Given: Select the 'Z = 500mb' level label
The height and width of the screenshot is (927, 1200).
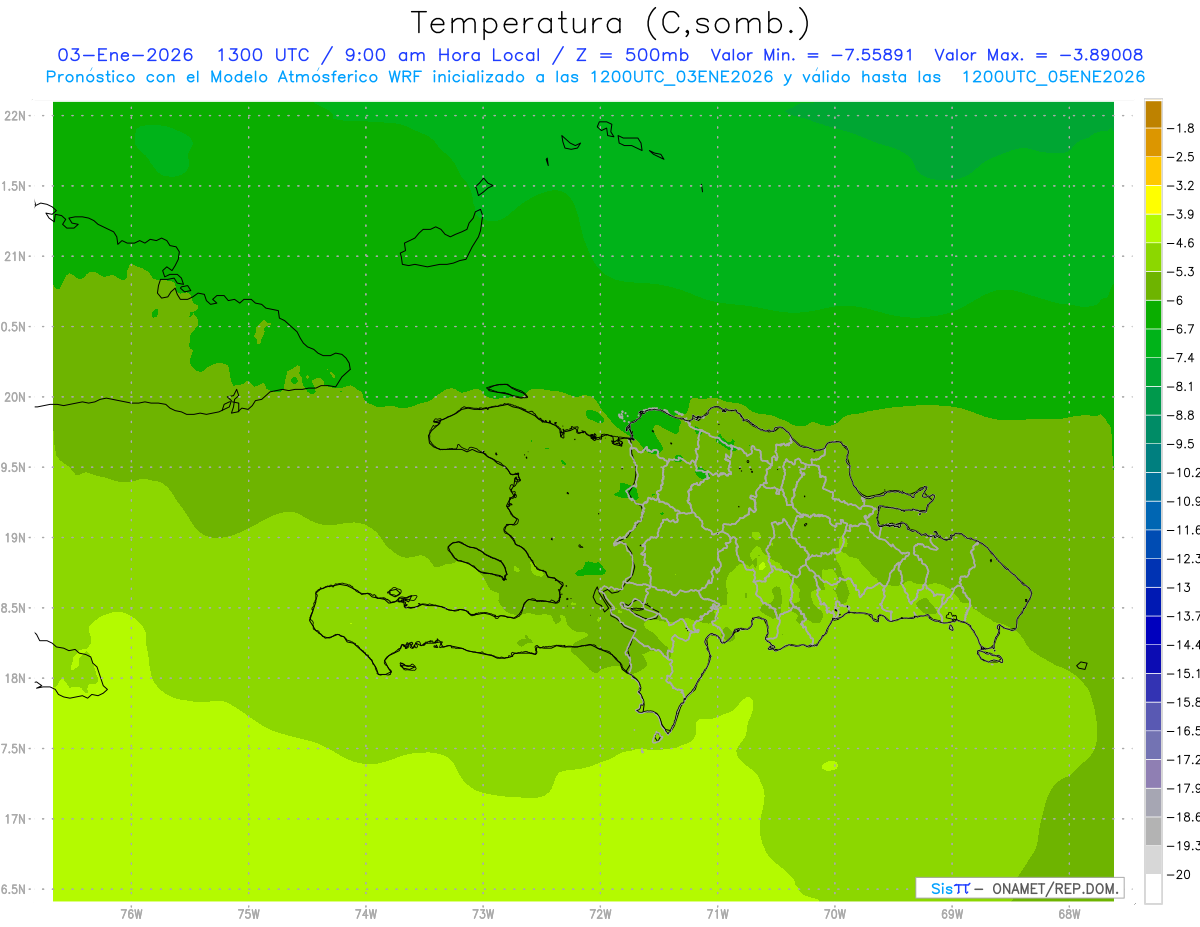Looking at the screenshot, I should point(626,55).
